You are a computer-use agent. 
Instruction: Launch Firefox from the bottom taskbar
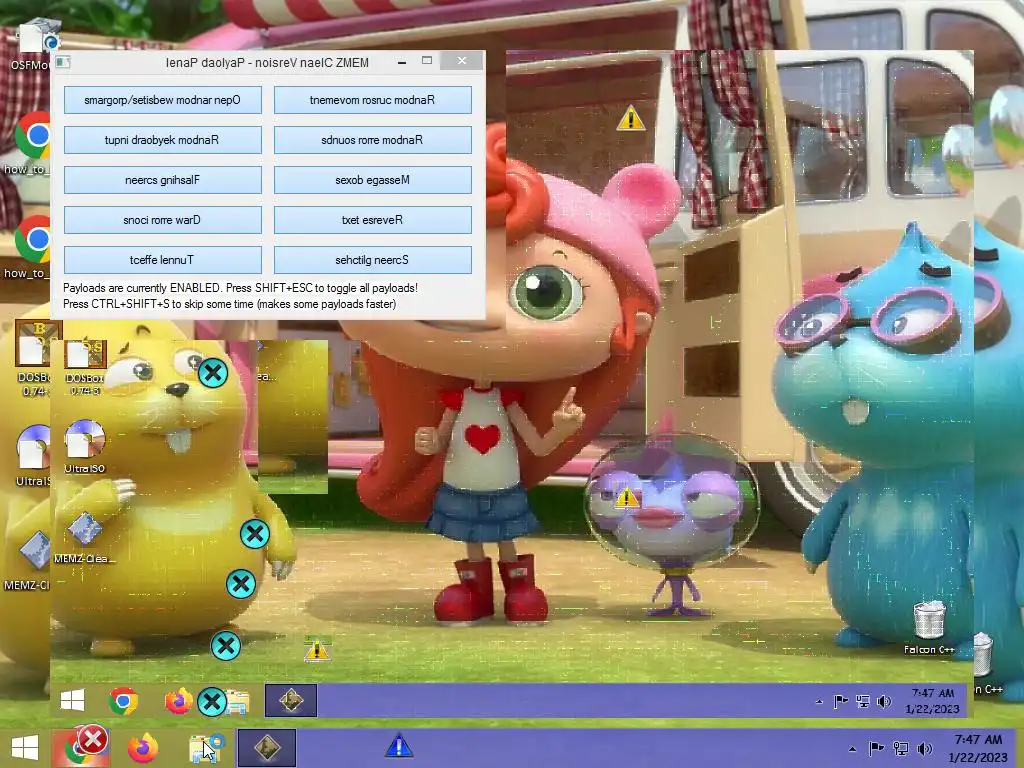[x=142, y=748]
